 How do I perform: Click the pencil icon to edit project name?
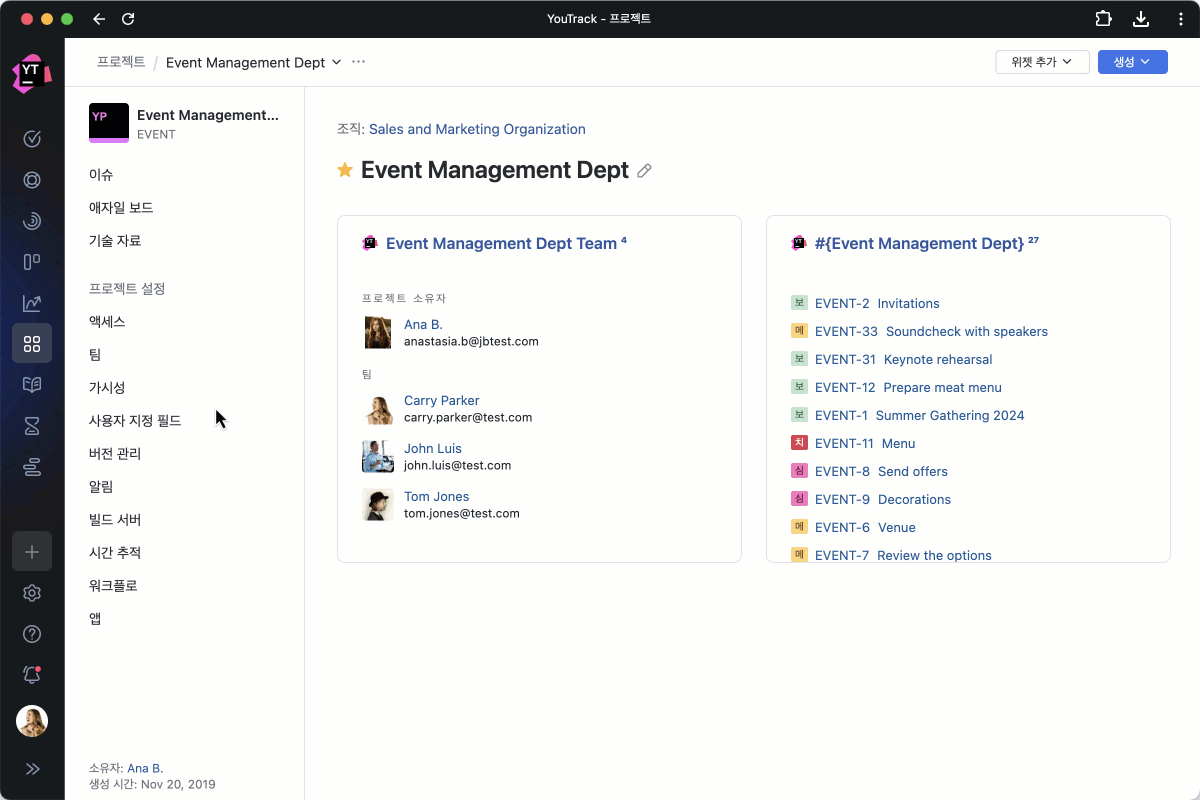click(x=645, y=171)
